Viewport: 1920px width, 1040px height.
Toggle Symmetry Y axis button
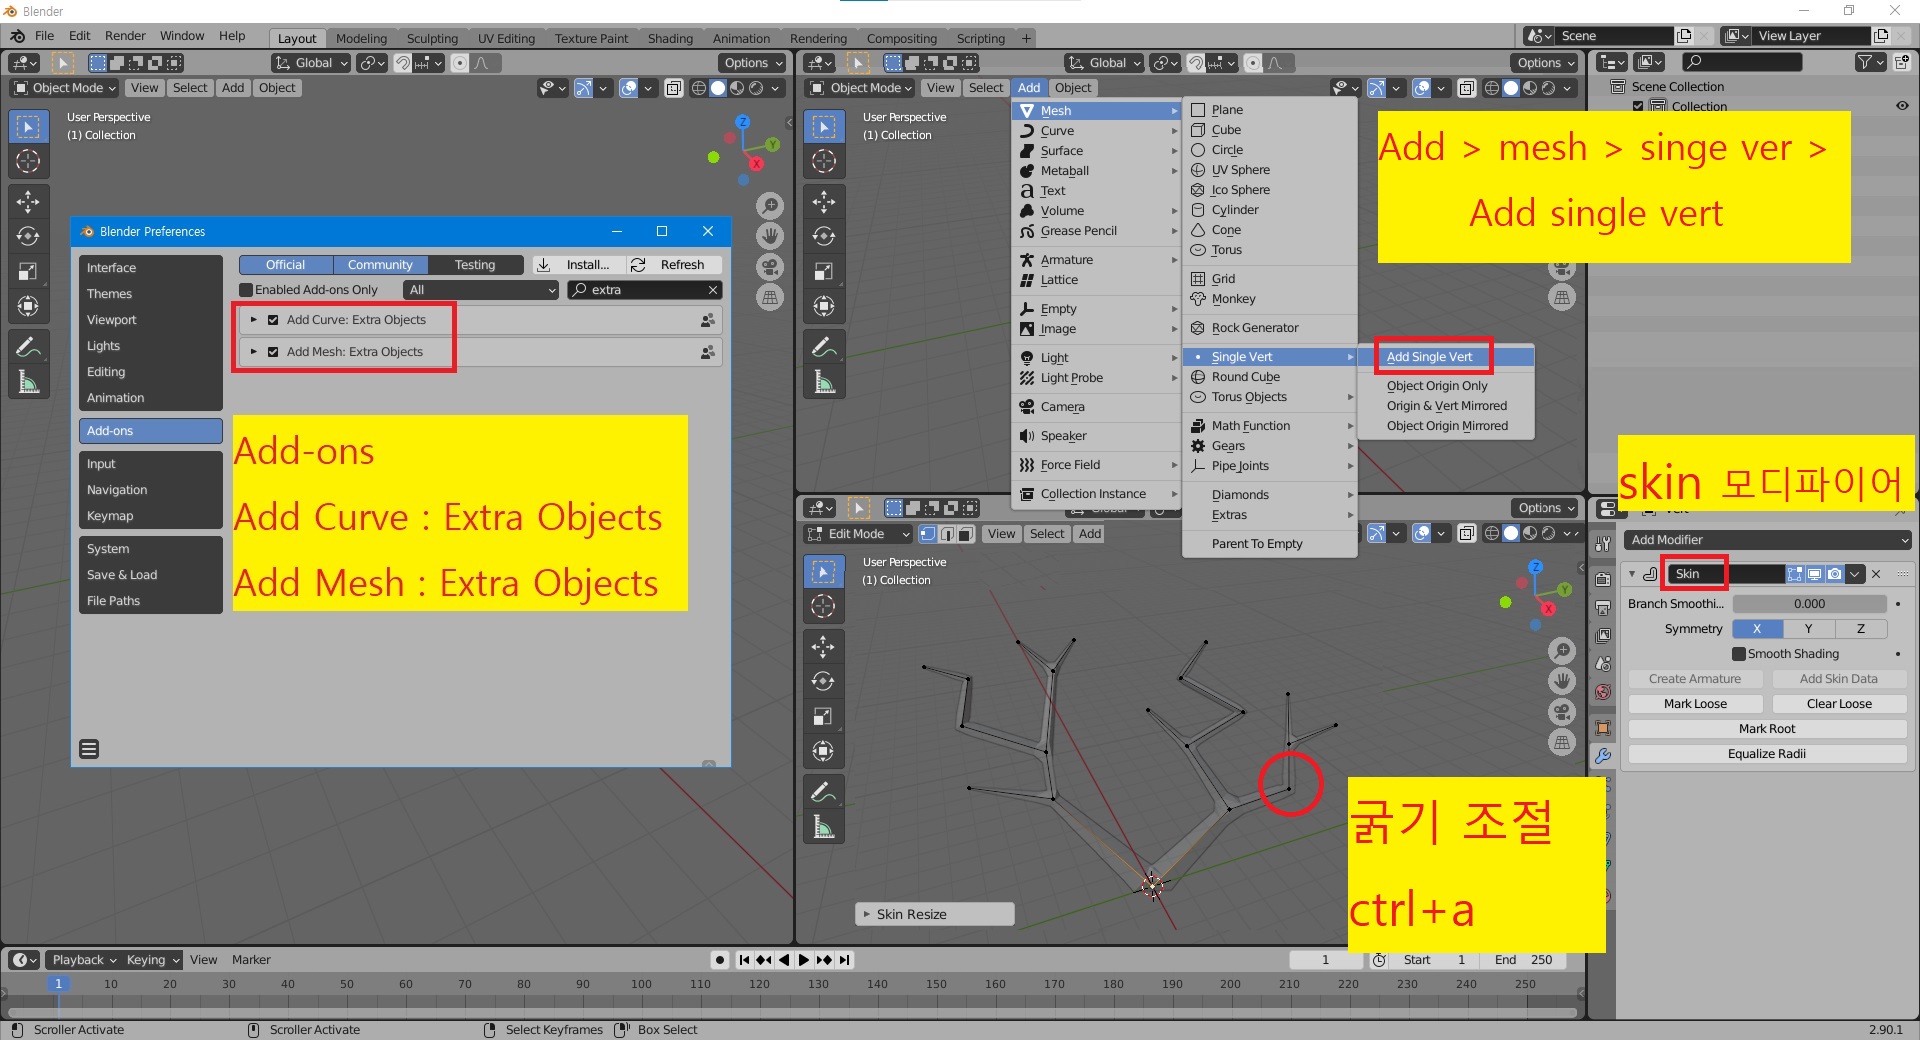(x=1808, y=629)
